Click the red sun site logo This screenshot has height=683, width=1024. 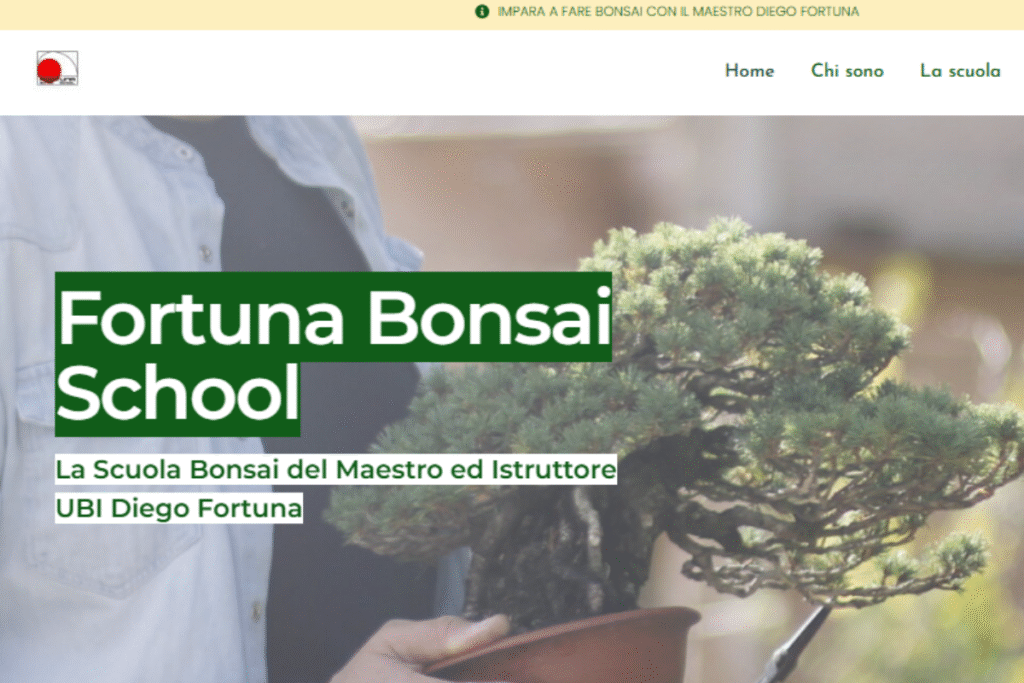point(57,68)
